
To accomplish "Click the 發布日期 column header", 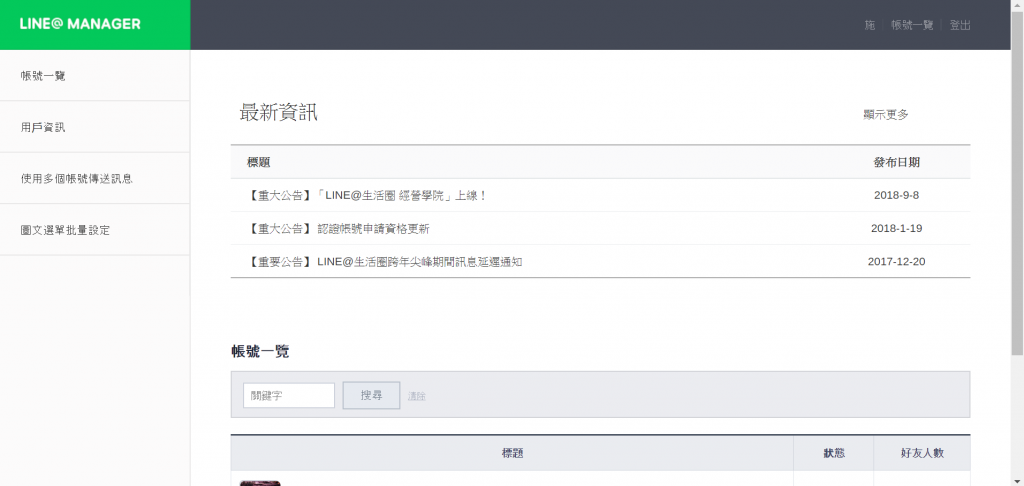I will [896, 162].
